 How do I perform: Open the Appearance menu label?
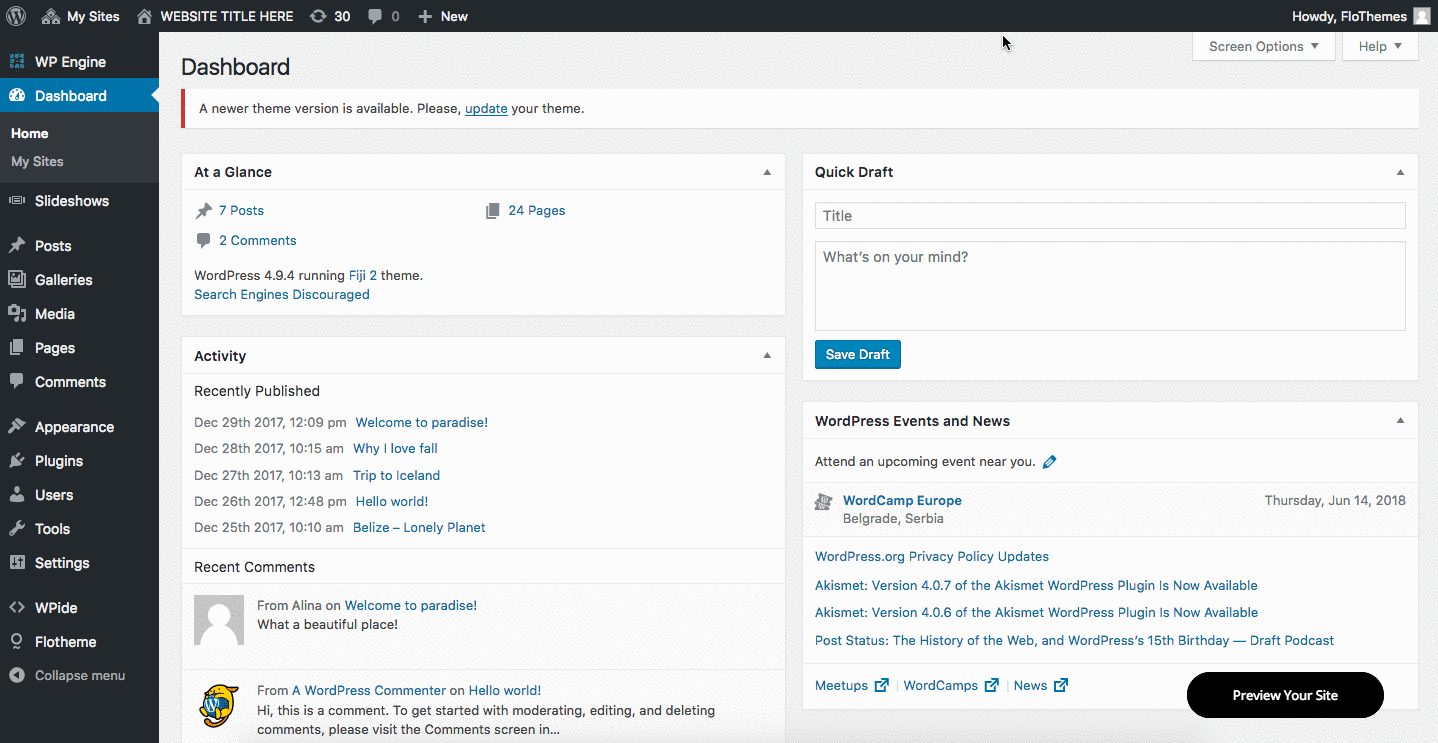coord(74,427)
